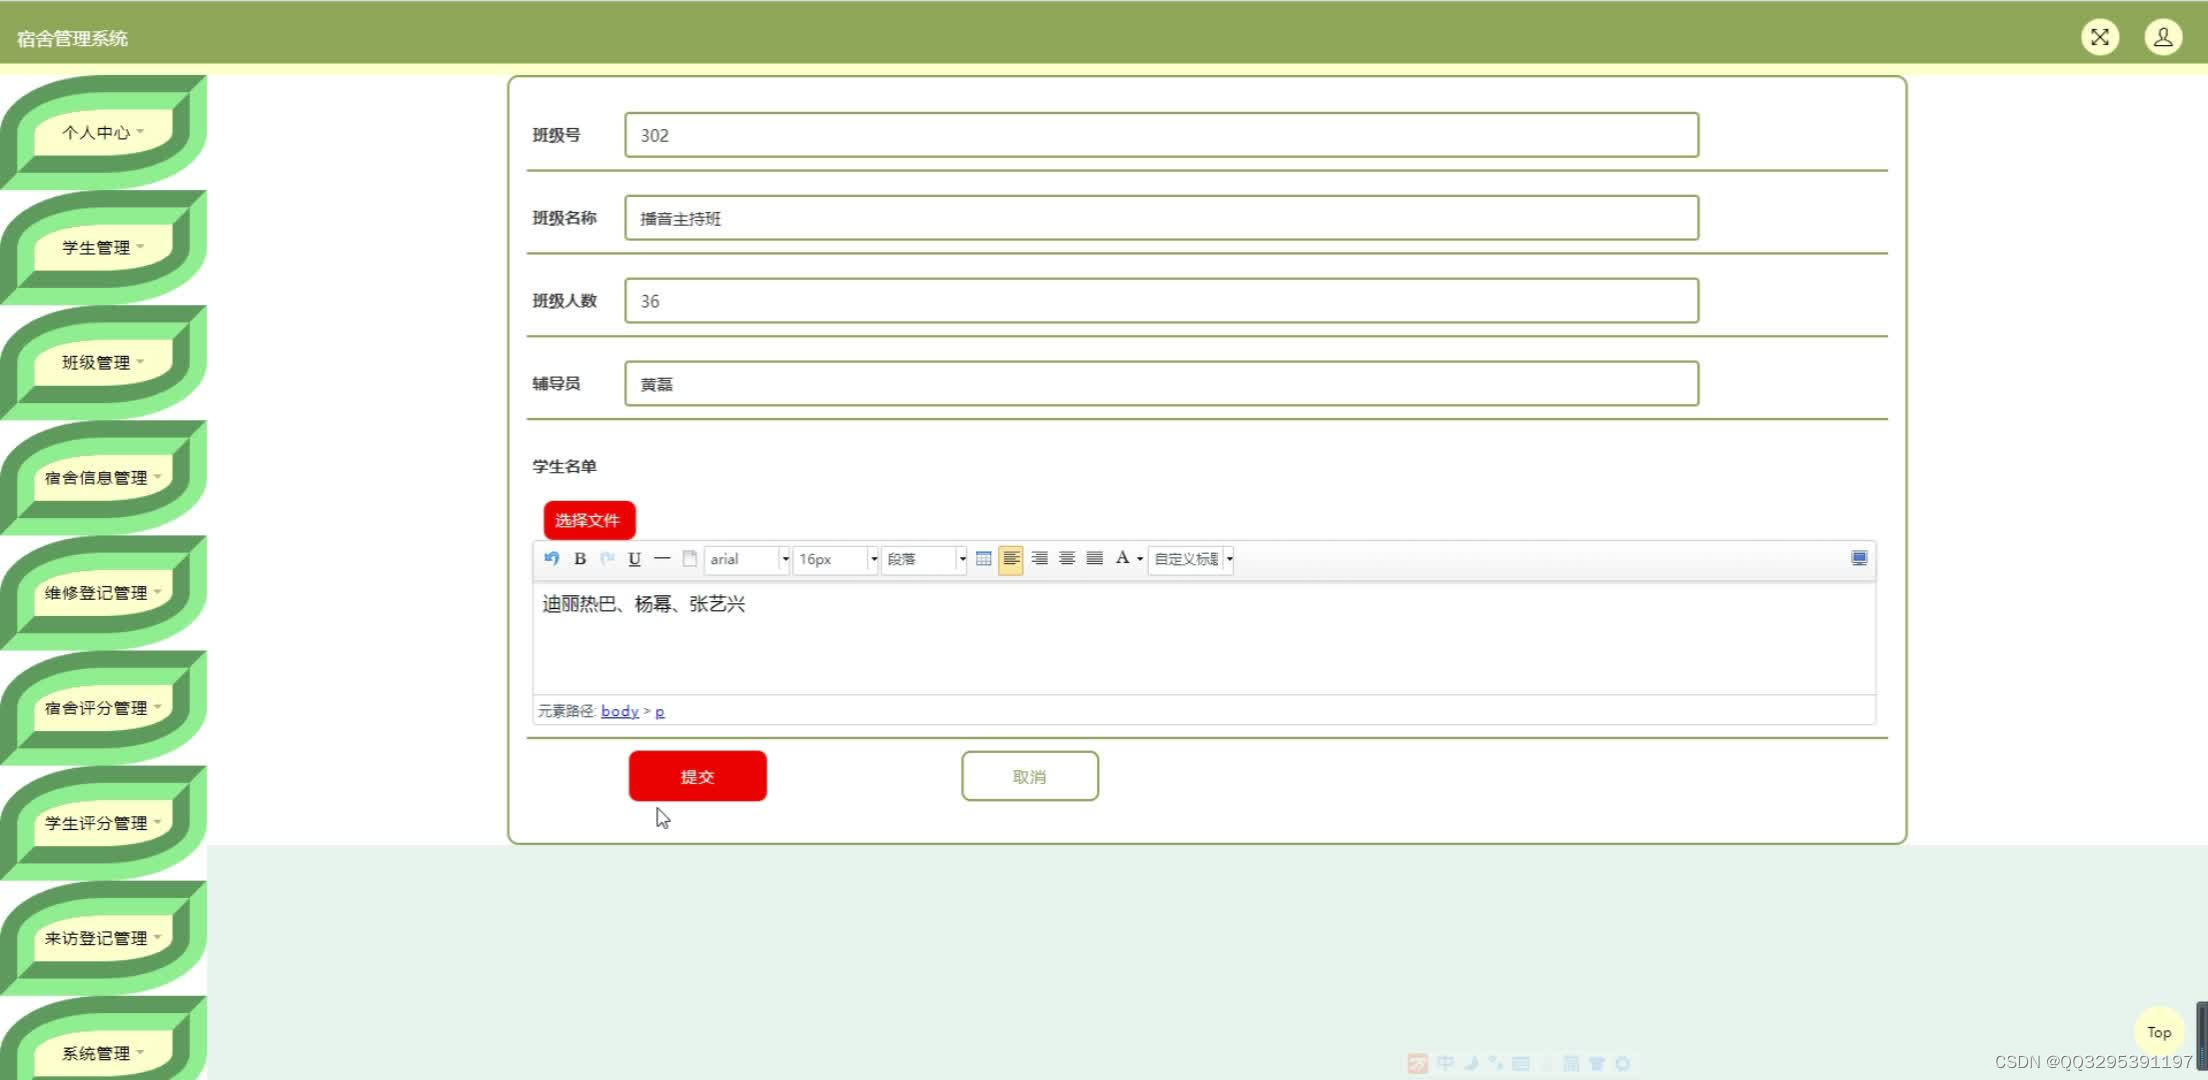Click the Underline formatting icon

tap(634, 558)
